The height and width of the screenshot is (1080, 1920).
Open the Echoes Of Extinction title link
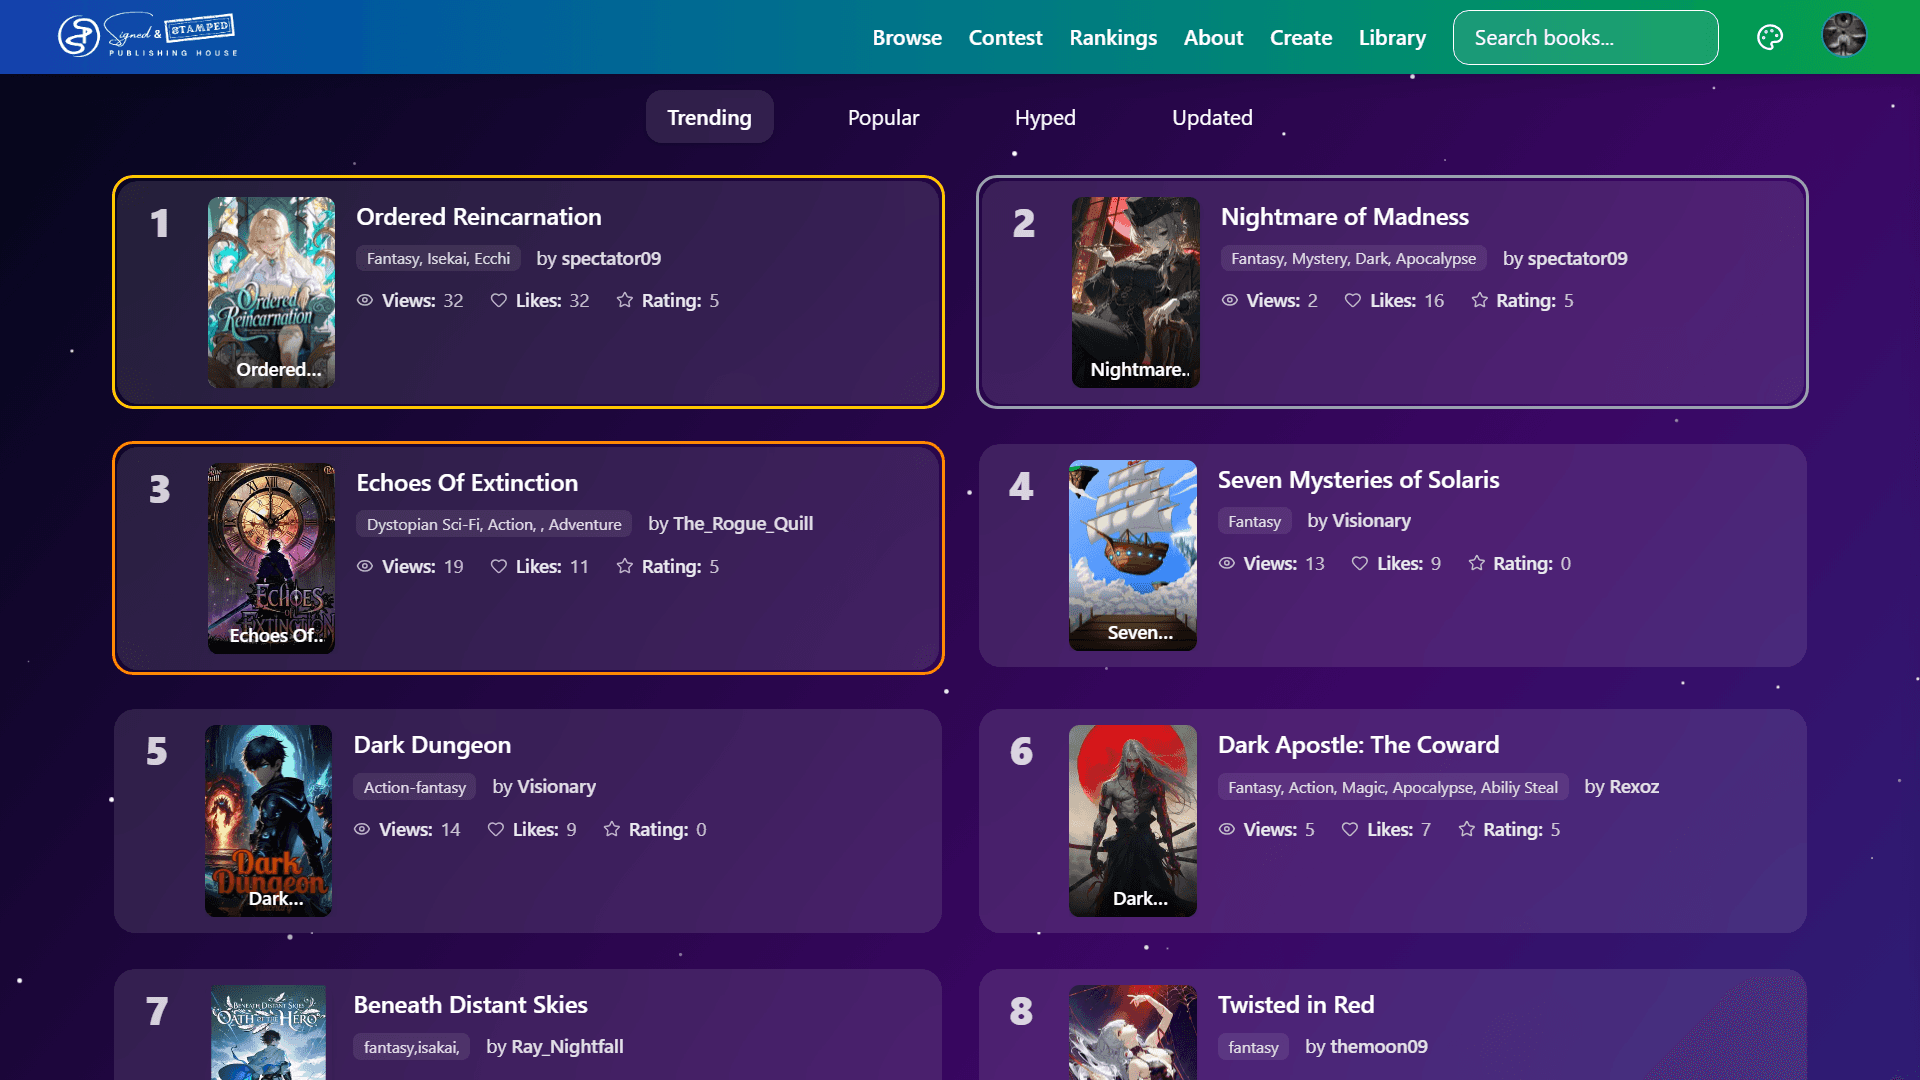click(467, 483)
